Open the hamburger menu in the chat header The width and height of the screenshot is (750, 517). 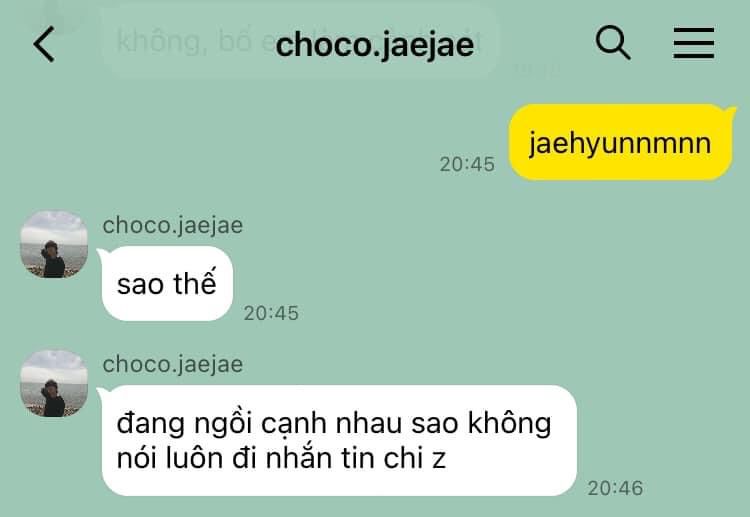[x=694, y=43]
